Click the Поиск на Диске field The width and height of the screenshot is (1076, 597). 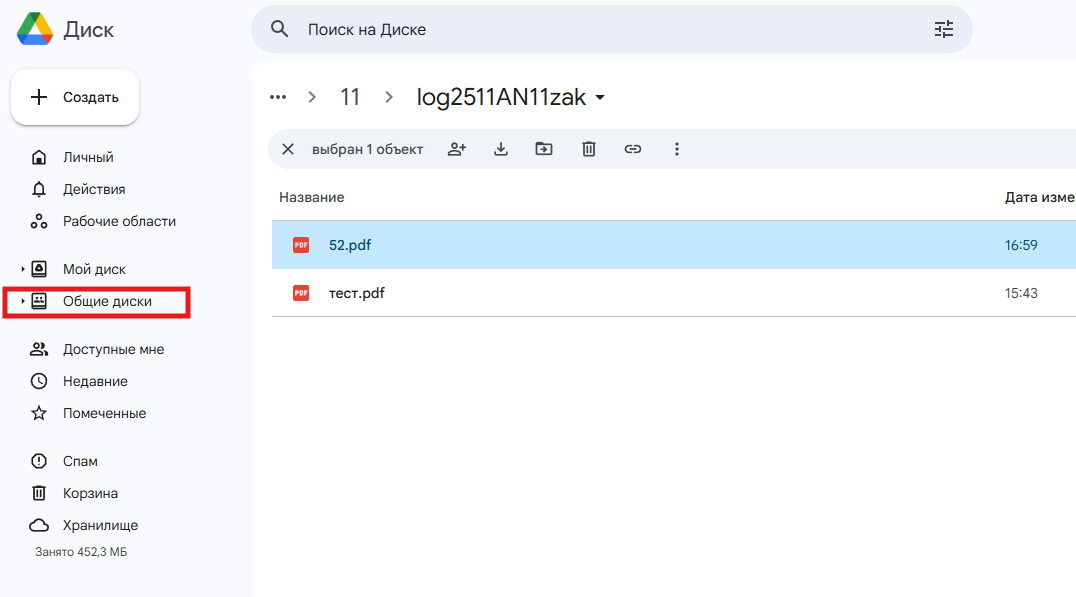click(x=600, y=30)
